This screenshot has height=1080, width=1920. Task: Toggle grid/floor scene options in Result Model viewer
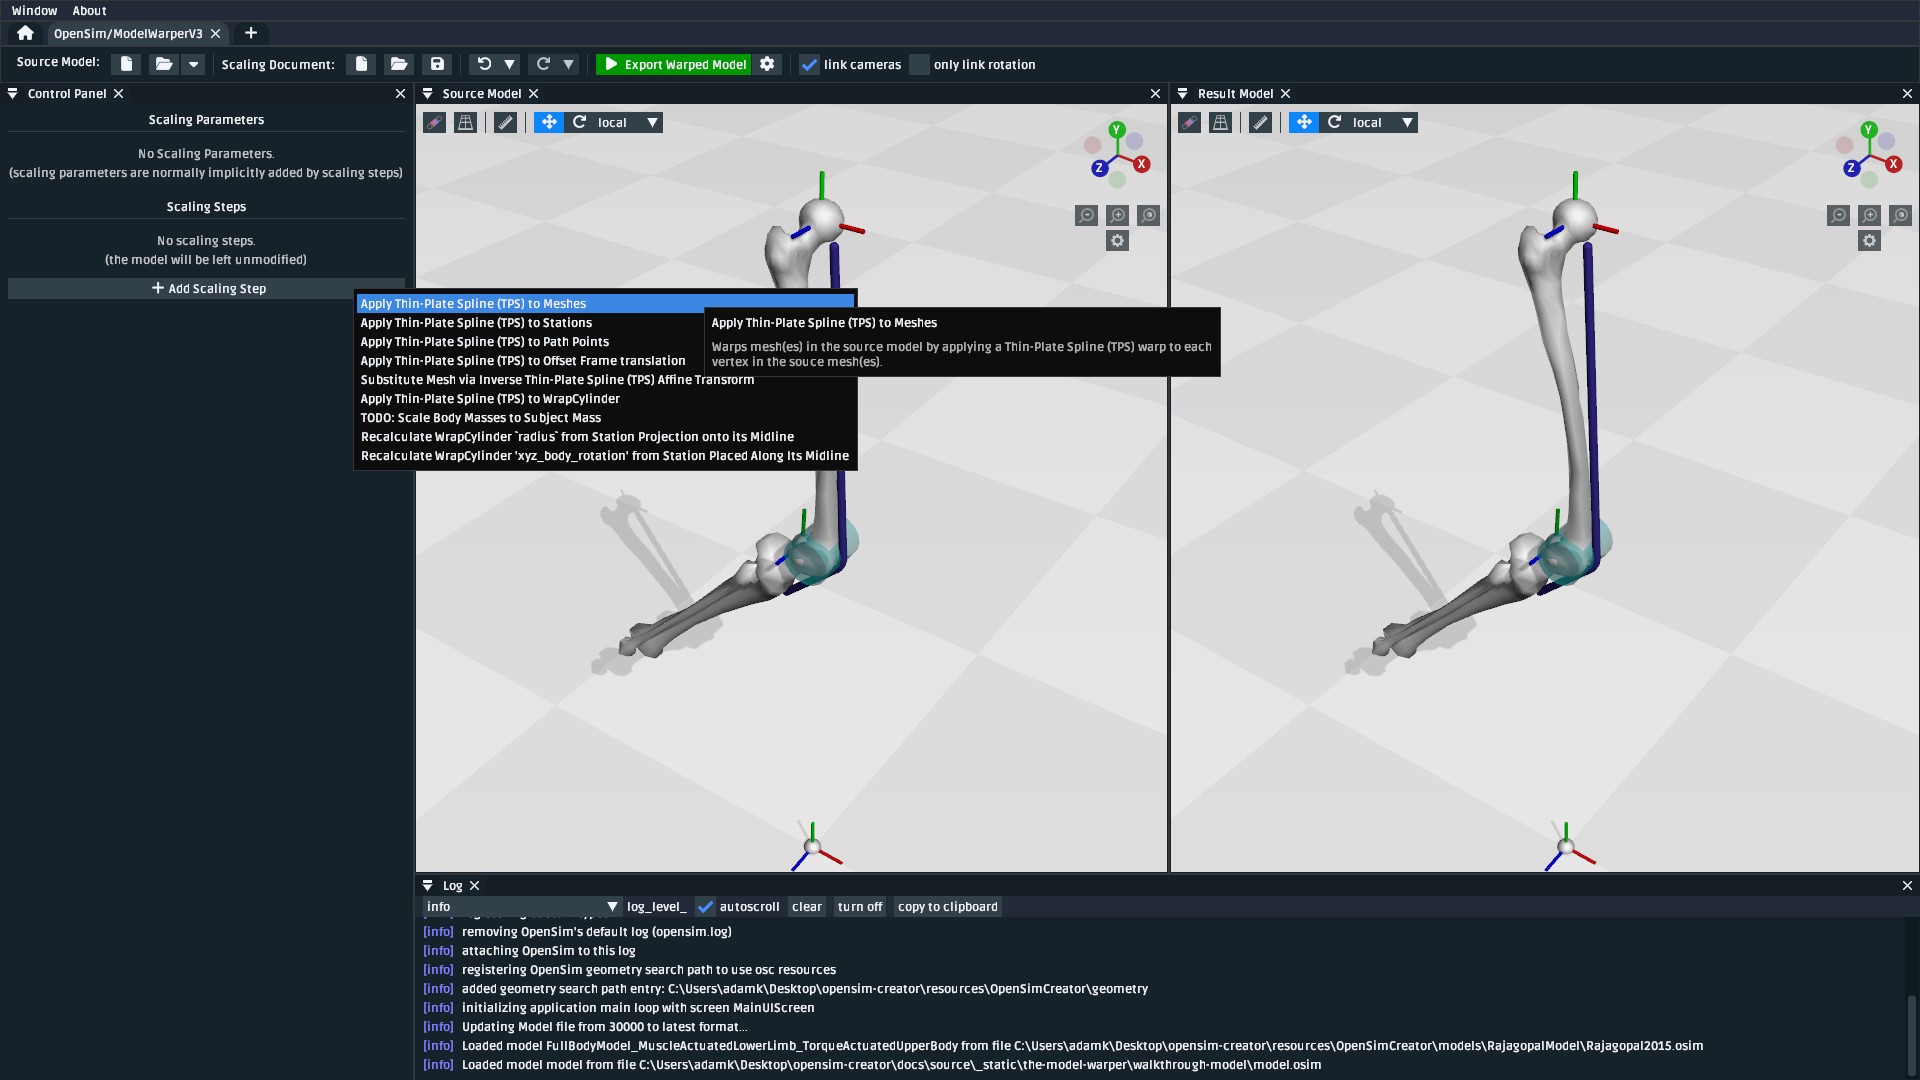[x=1220, y=122]
